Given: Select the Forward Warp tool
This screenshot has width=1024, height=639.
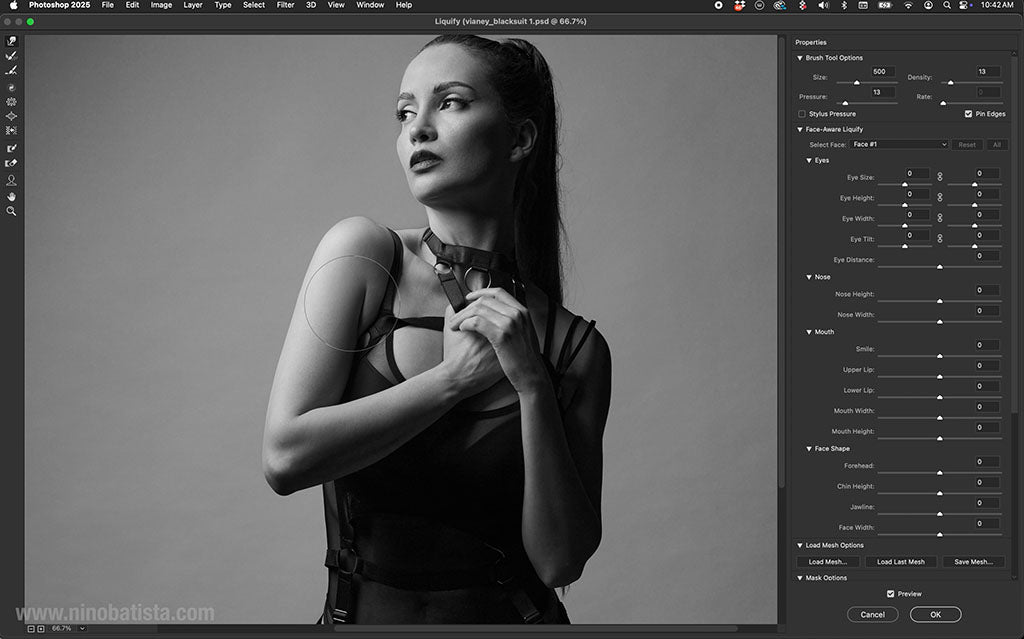Looking at the screenshot, I should (11, 42).
